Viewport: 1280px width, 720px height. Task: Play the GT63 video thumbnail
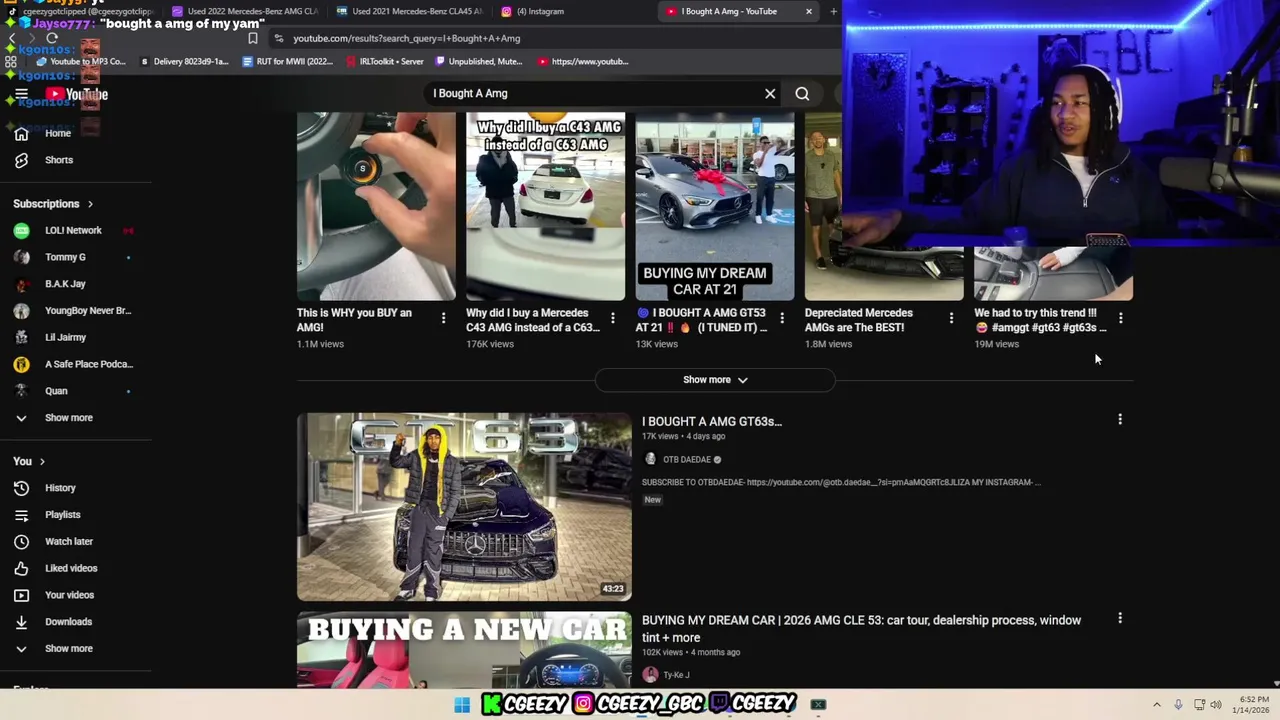tap(464, 506)
